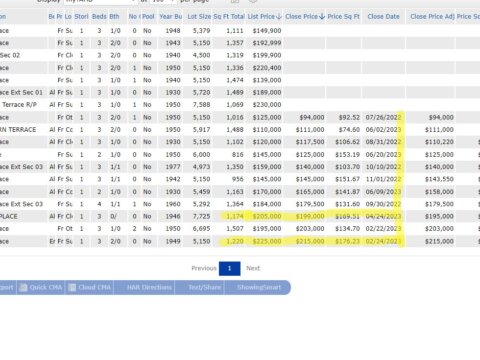The height and width of the screenshot is (360, 480).
Task: Sort listings by Year Built column
Action: 170,16
